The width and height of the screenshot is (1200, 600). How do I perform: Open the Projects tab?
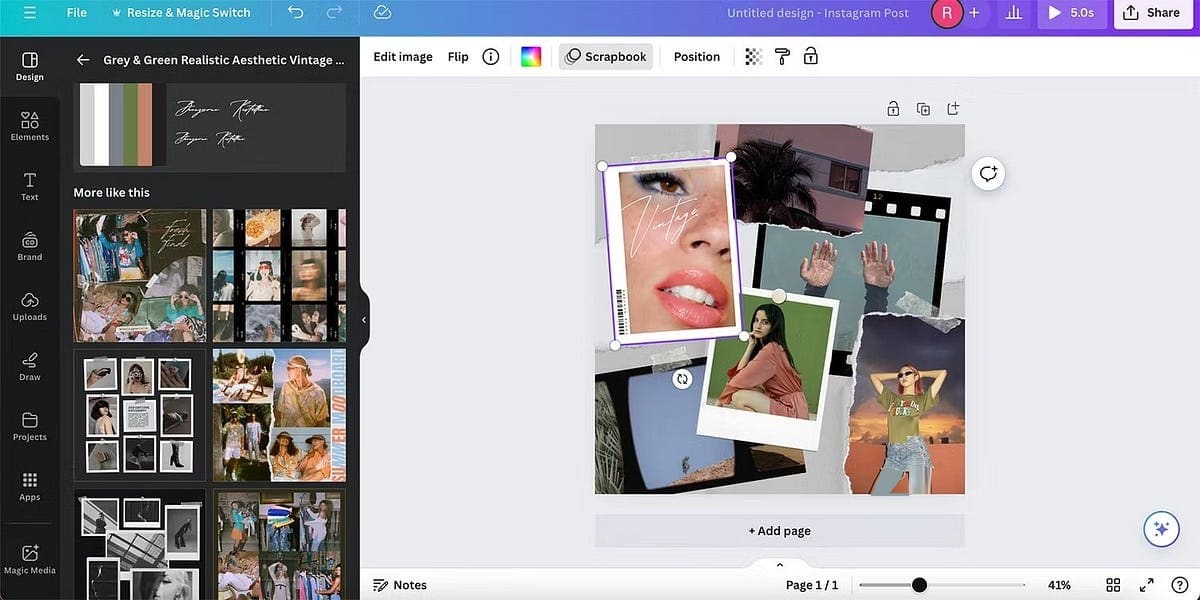pyautogui.click(x=30, y=427)
